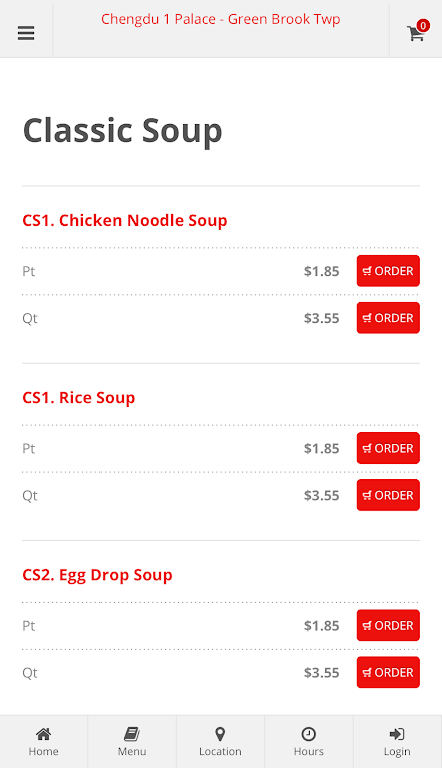Click the cart item count badge
The image size is (442, 768).
pyautogui.click(x=423, y=25)
